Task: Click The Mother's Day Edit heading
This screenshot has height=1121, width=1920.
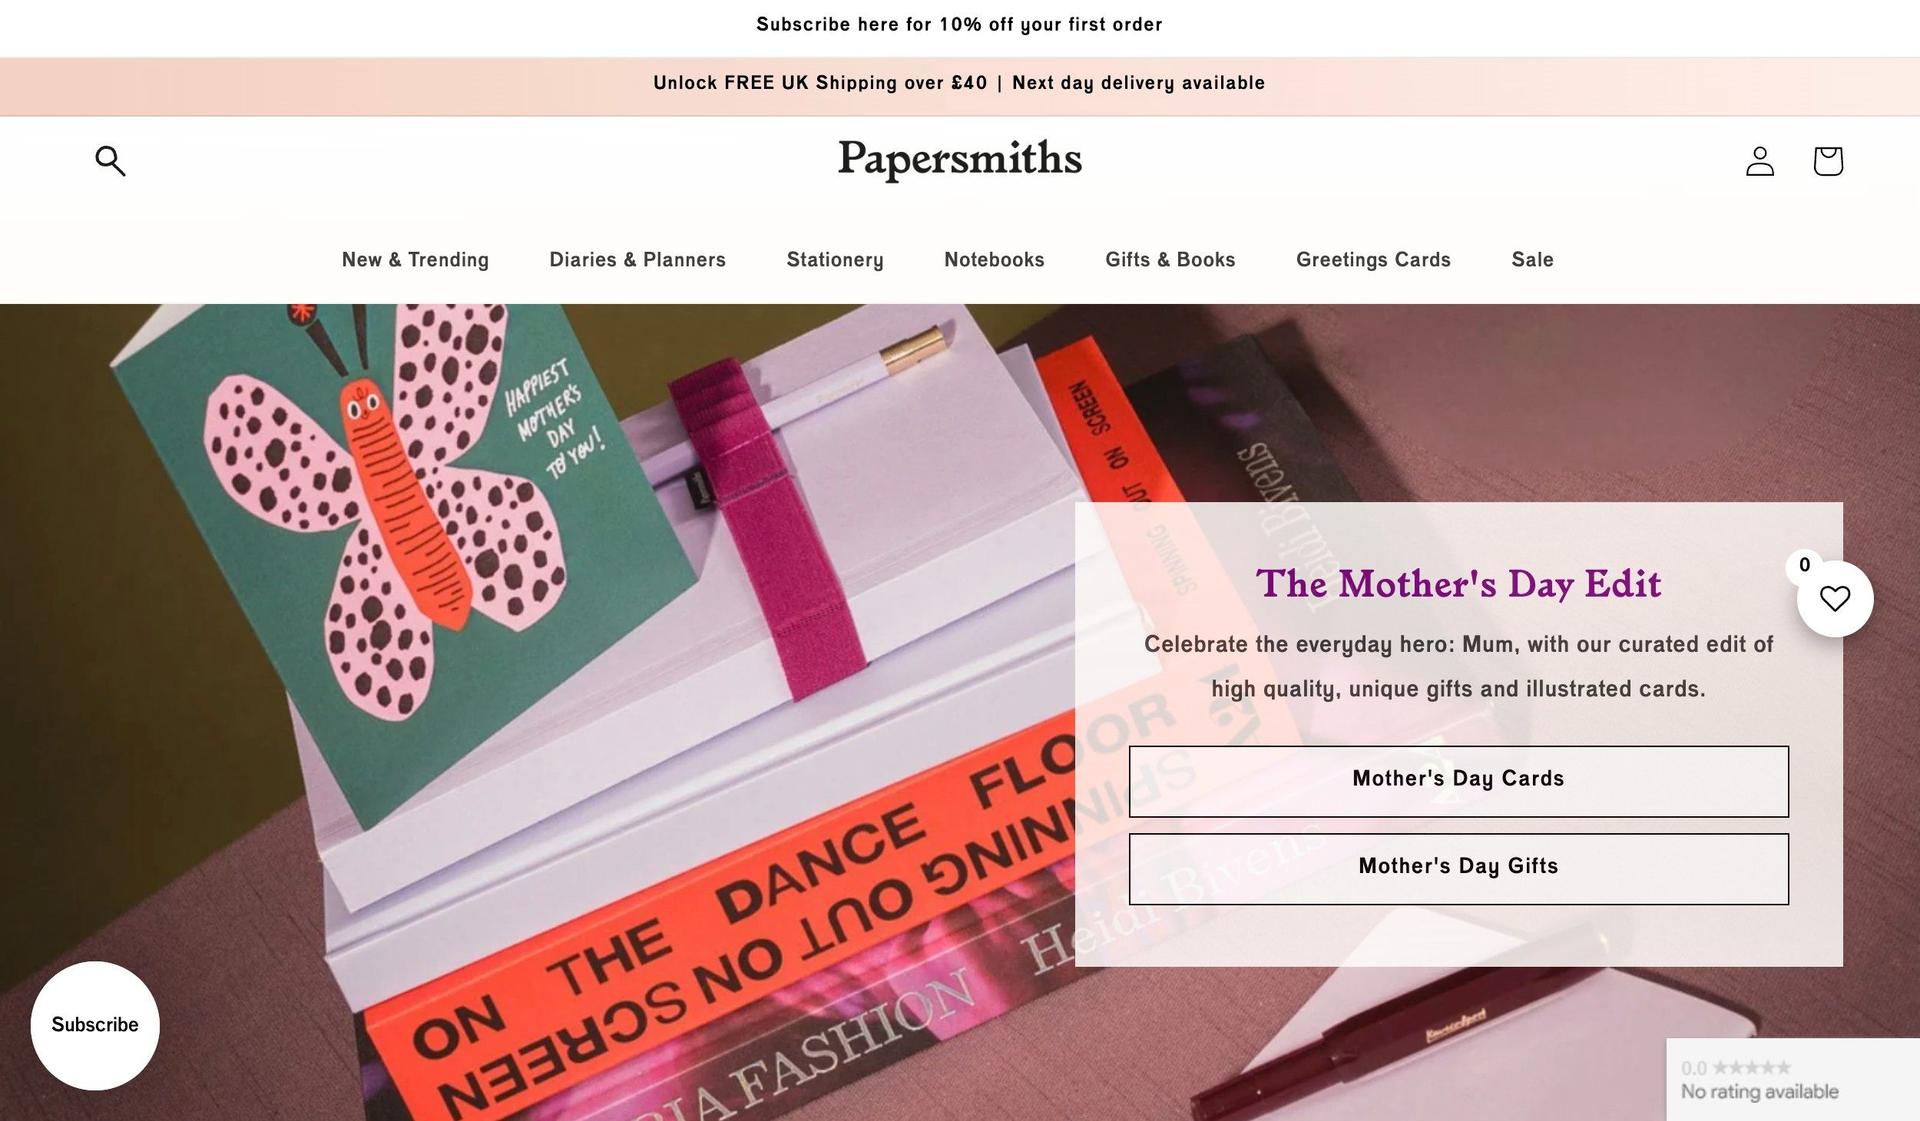Action: 1458,585
